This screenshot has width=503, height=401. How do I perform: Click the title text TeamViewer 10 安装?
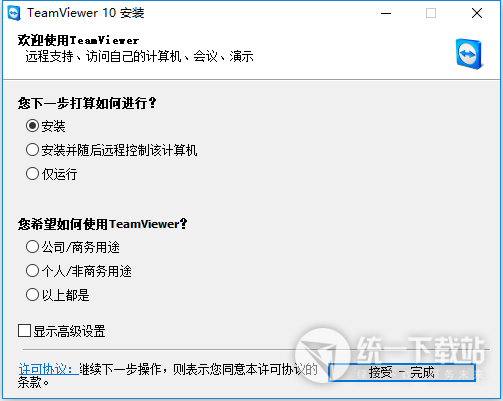86,13
